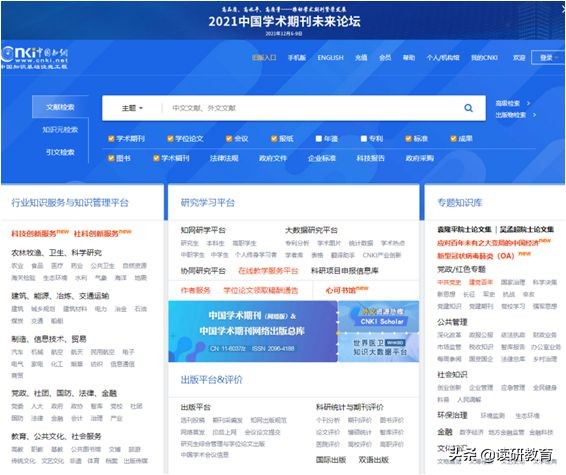
Task: Open the 政府文件 link
Action: (273, 158)
